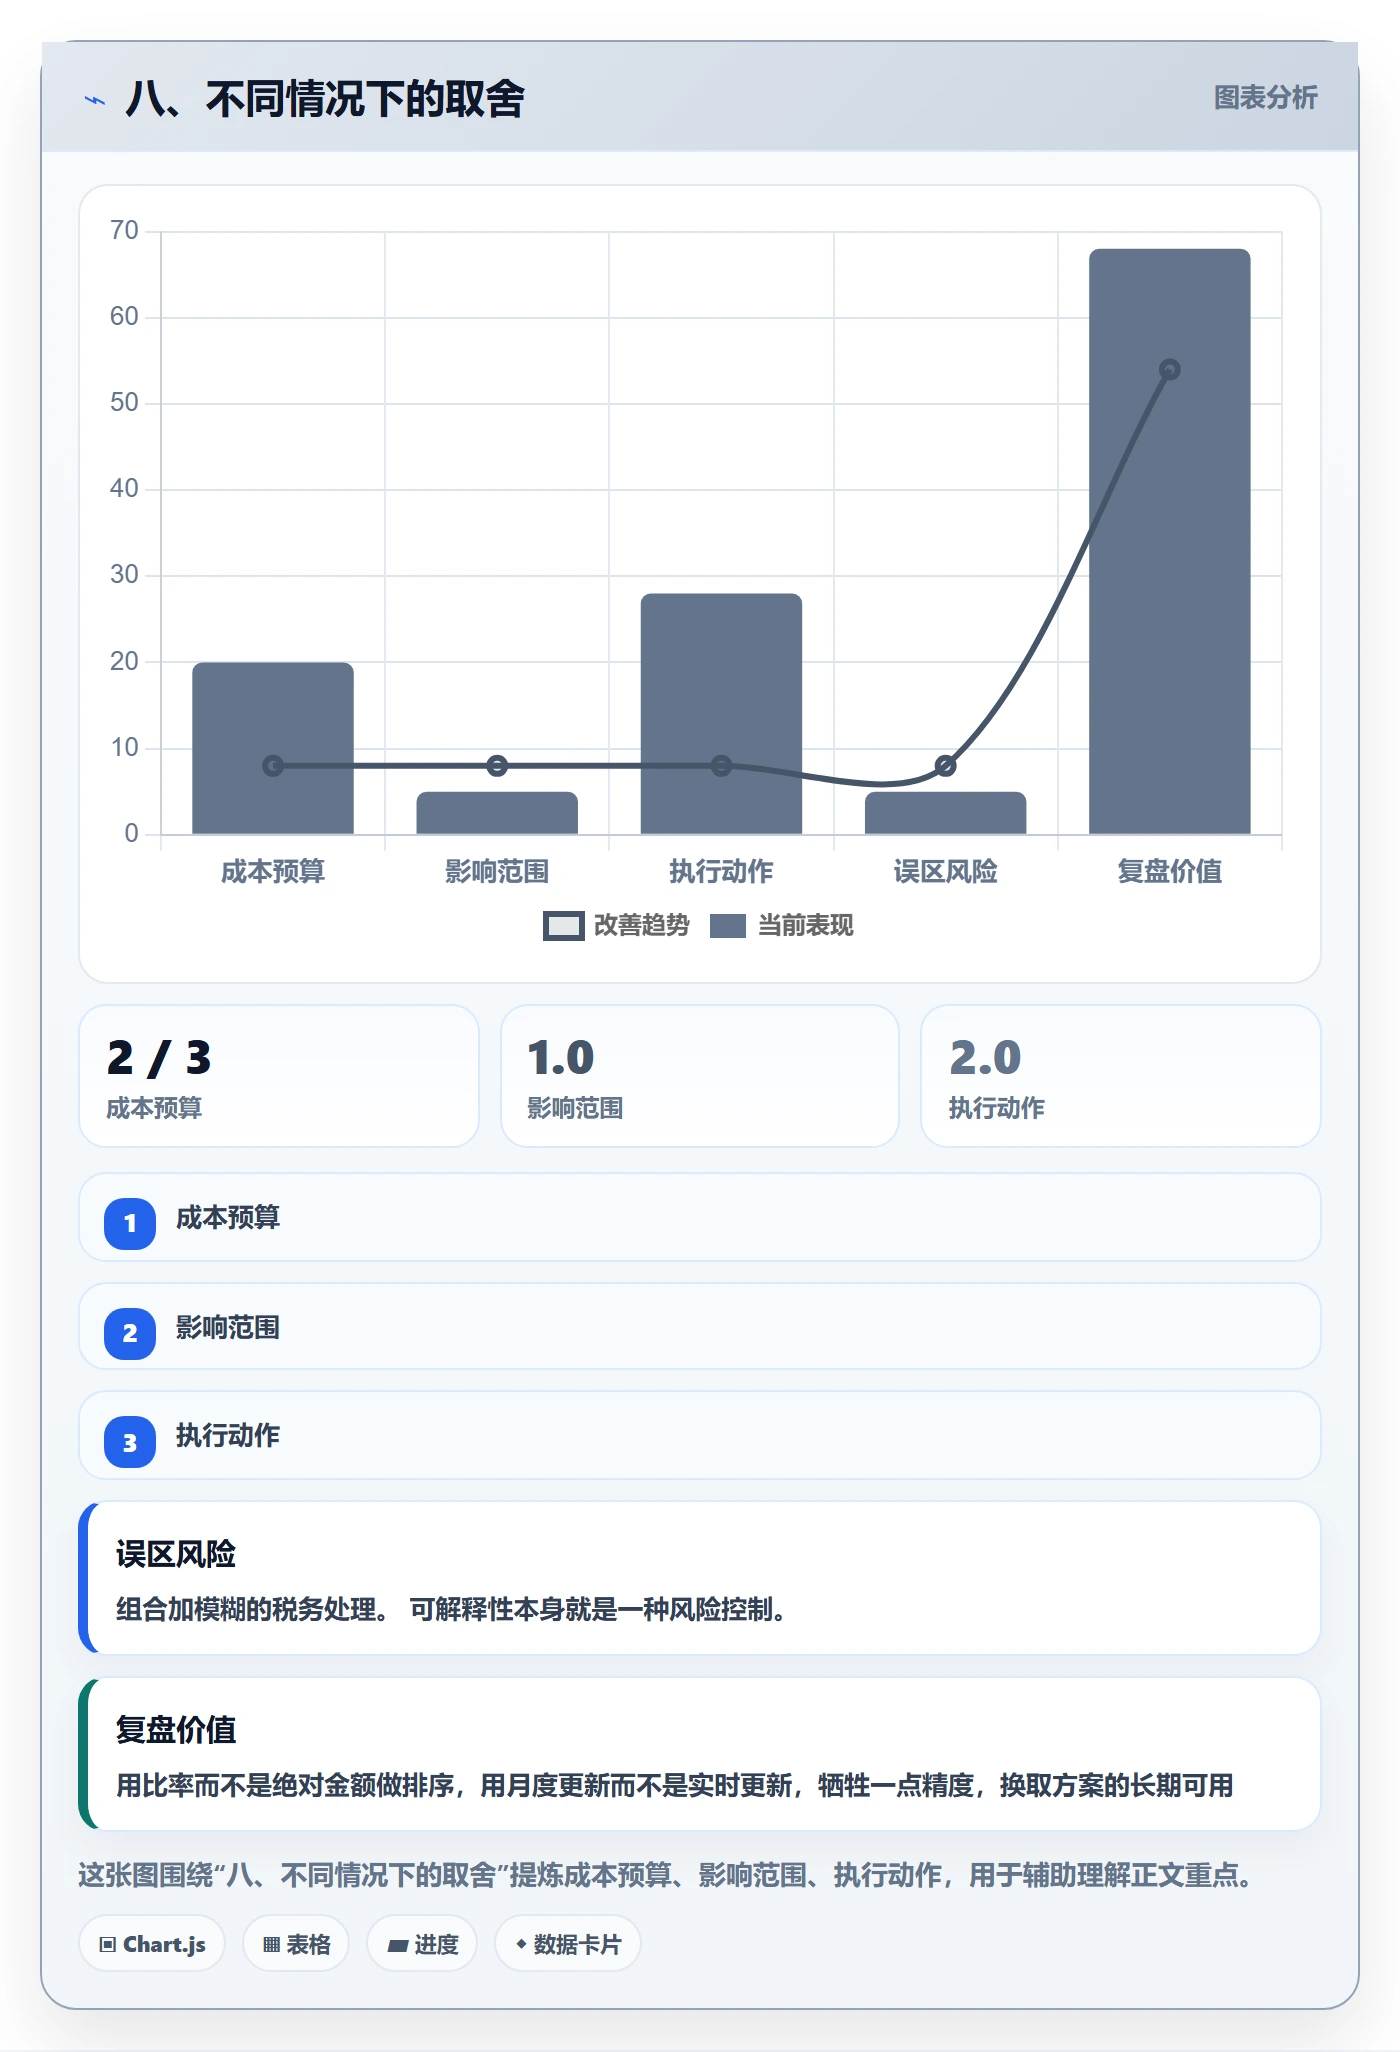Click the 影响范围 bar in the chart
The height and width of the screenshot is (2052, 1400).
click(497, 813)
